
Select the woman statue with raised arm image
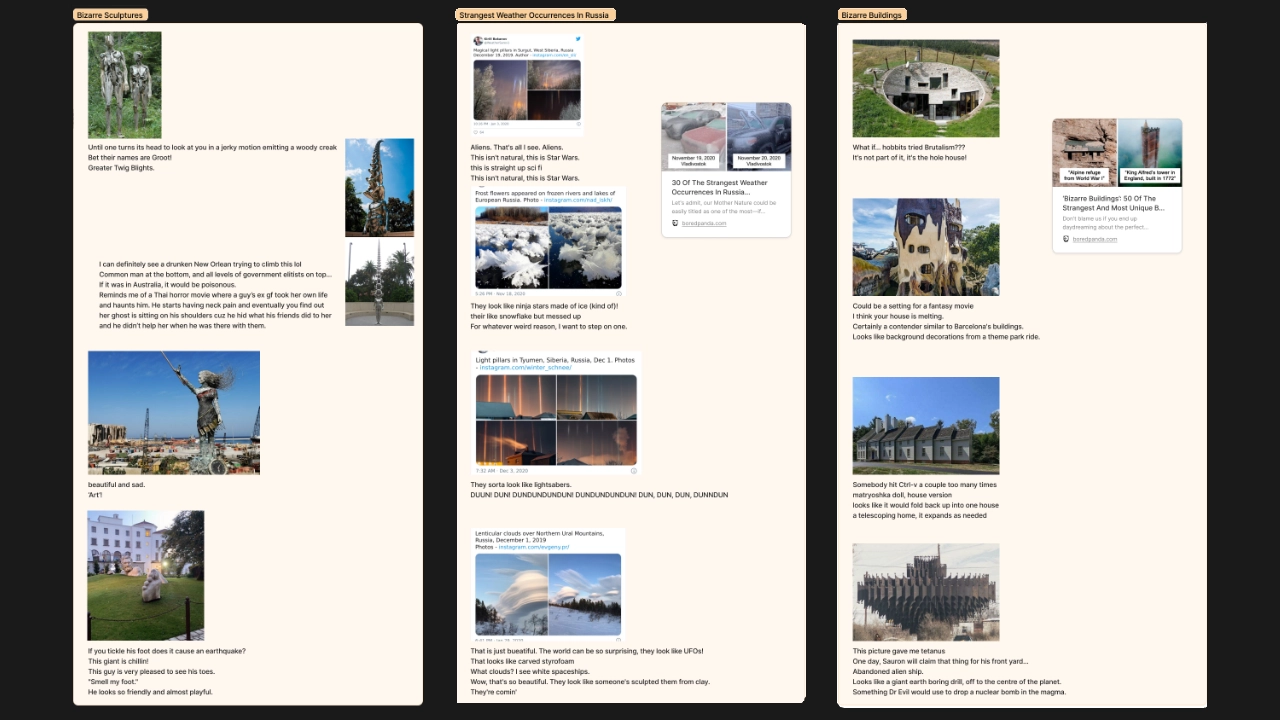(174, 412)
